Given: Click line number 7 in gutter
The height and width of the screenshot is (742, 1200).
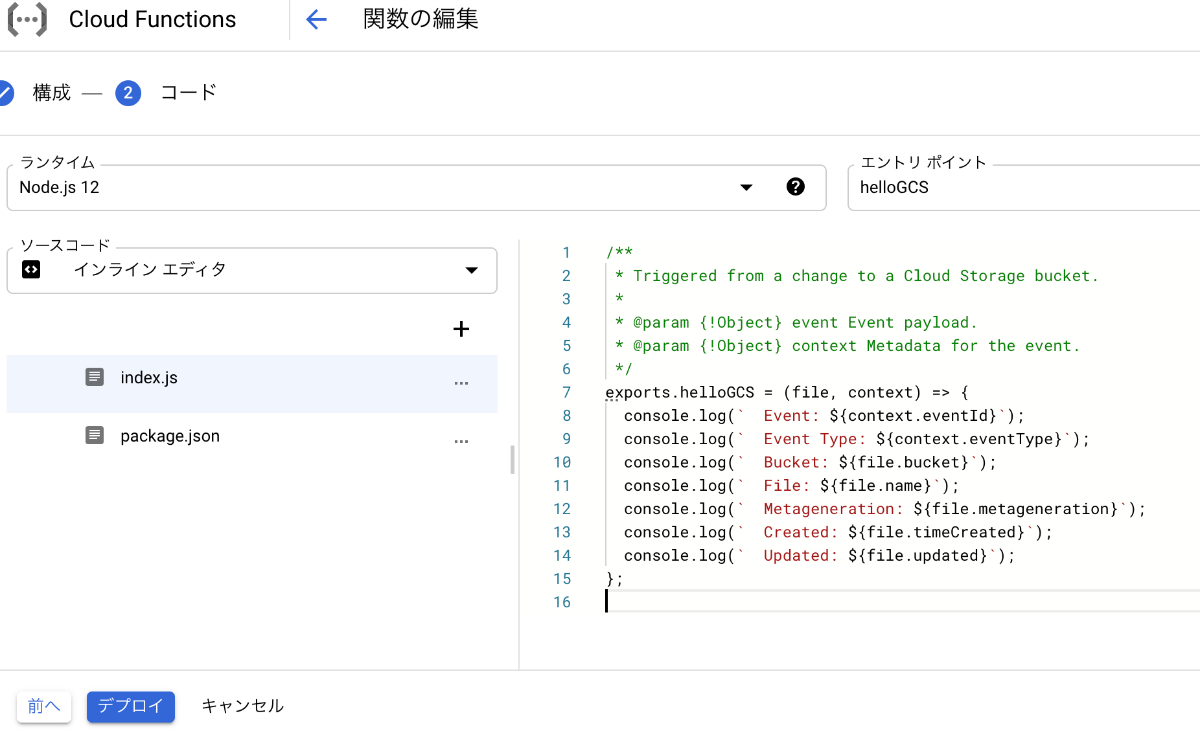Looking at the screenshot, I should click(566, 392).
